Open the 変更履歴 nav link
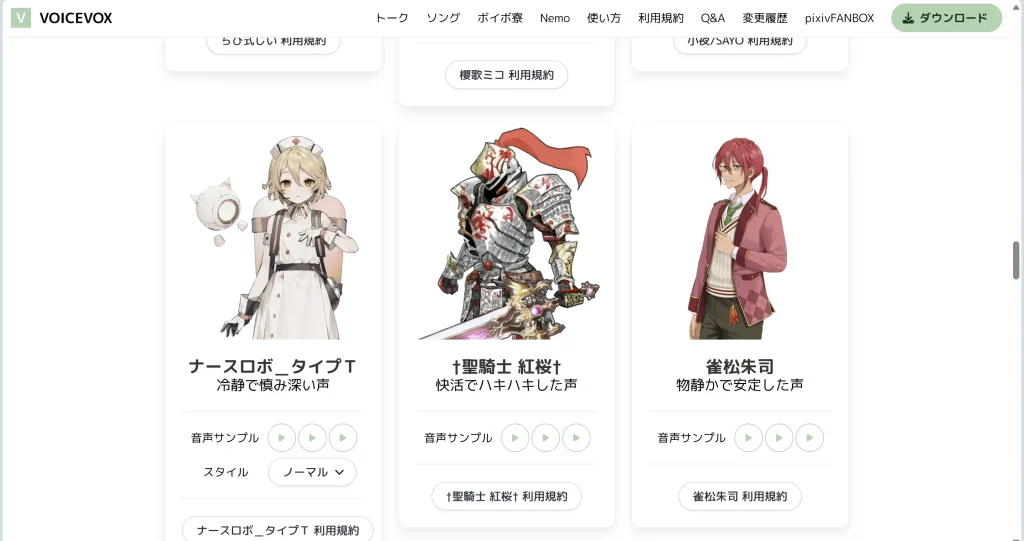This screenshot has height=541, width=1024. pos(765,18)
